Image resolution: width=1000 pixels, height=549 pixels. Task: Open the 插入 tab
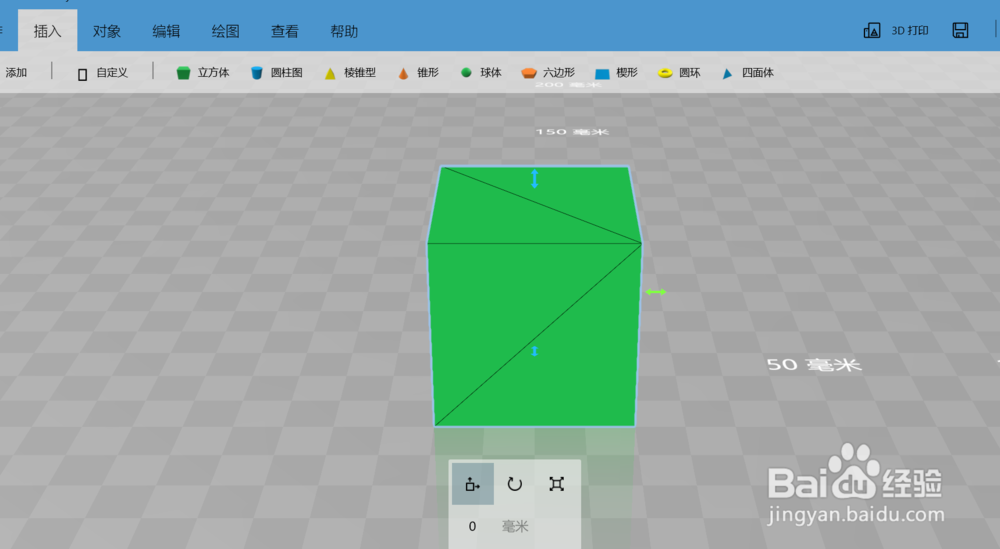[x=47, y=31]
